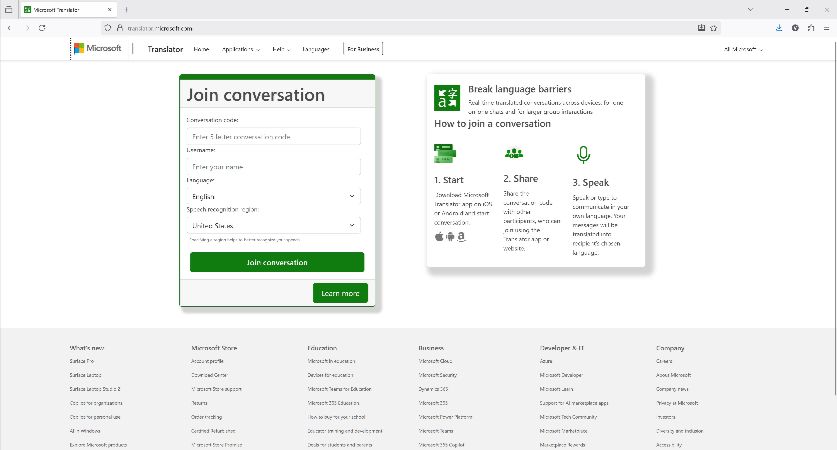Reload the page with the refresh icon
Viewport: 837px width, 450px height.
point(42,28)
